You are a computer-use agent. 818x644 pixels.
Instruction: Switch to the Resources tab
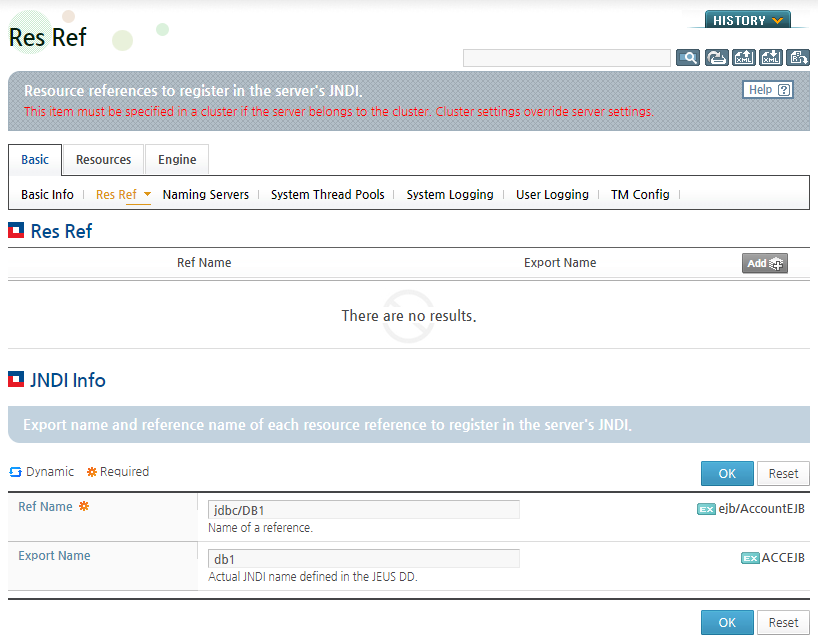point(103,160)
